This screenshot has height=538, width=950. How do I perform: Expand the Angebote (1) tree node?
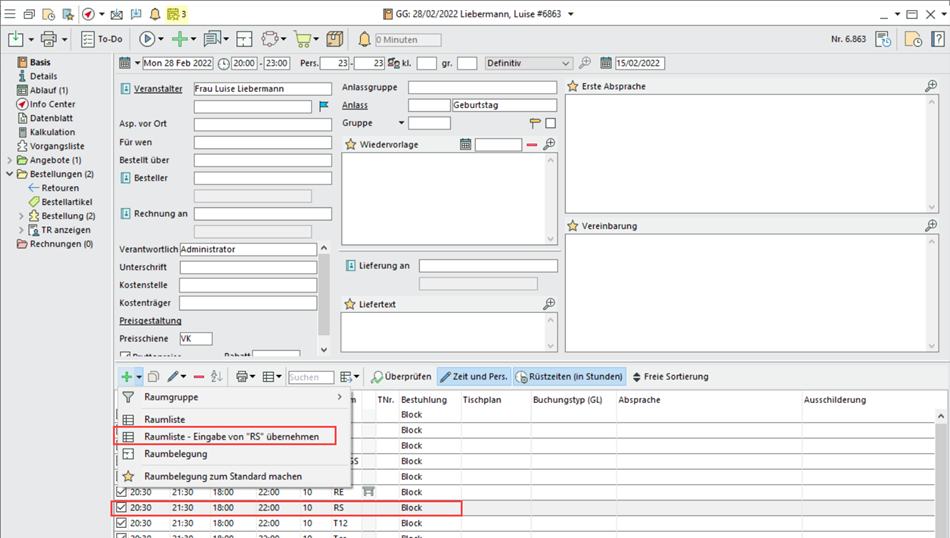pos(10,160)
